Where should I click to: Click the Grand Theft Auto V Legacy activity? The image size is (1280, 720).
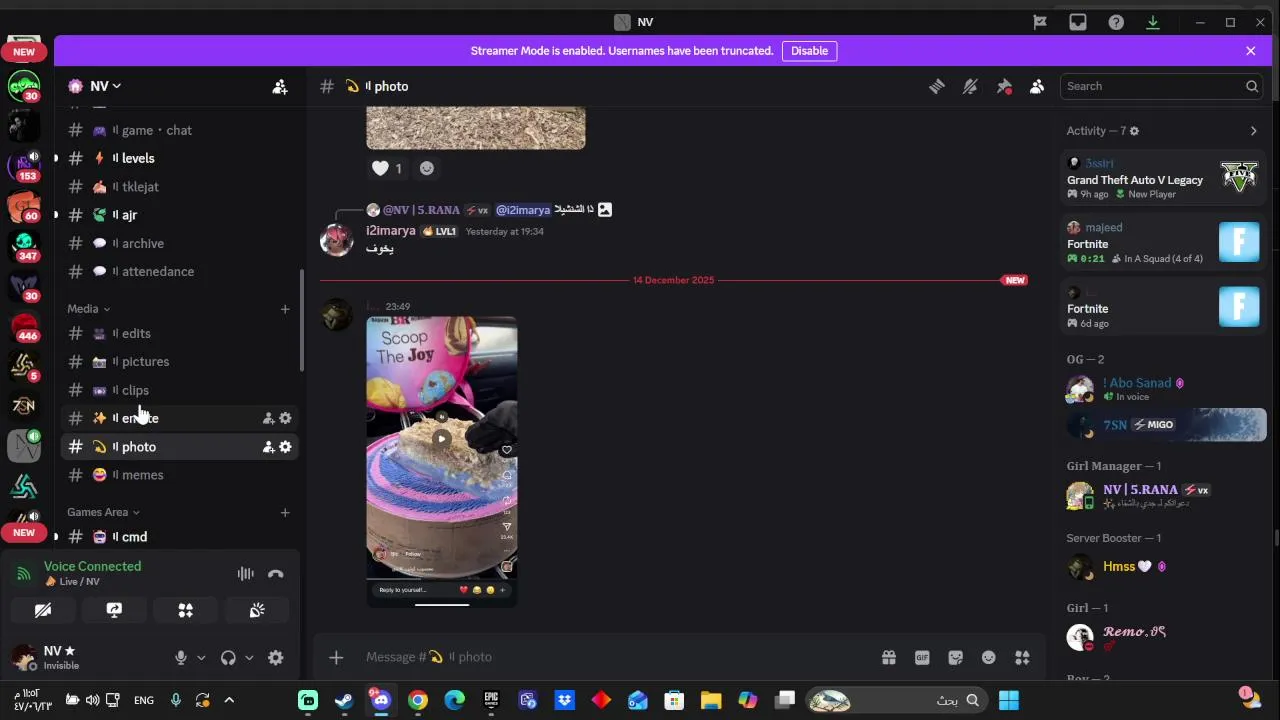tap(1163, 179)
